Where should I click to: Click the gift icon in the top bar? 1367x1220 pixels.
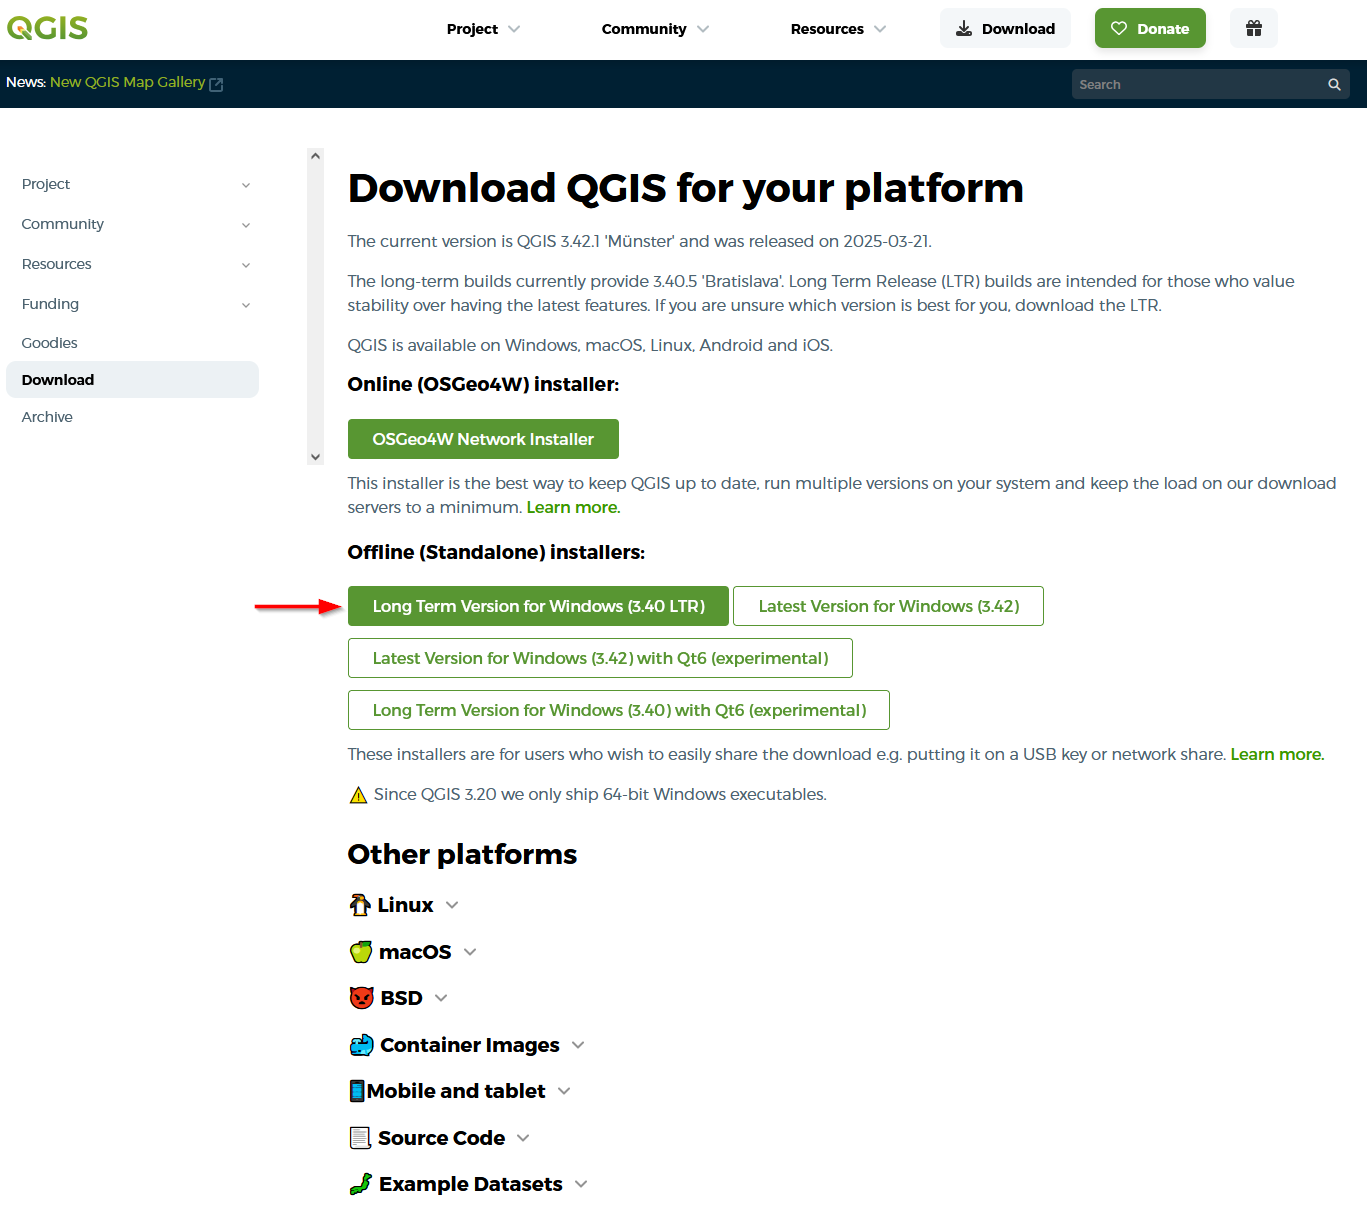pyautogui.click(x=1253, y=28)
